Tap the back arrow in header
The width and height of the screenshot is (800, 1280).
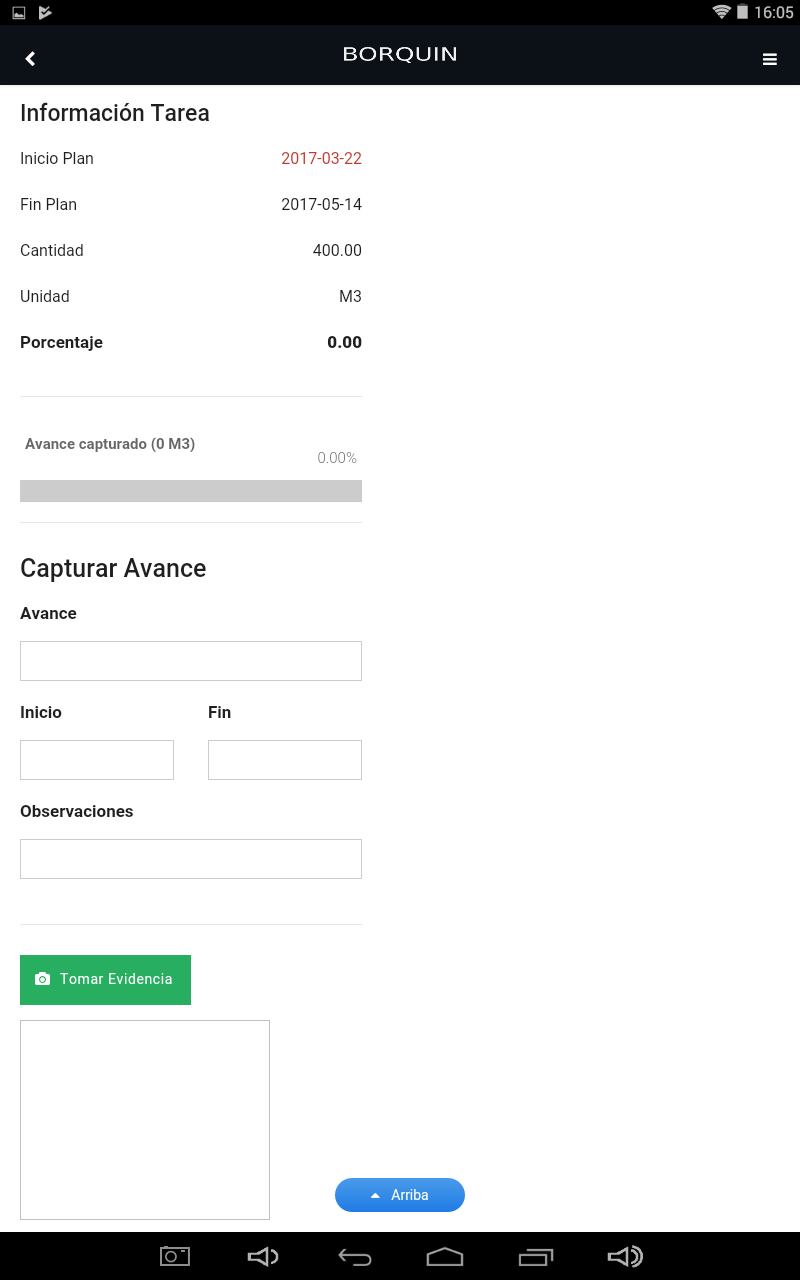31,59
